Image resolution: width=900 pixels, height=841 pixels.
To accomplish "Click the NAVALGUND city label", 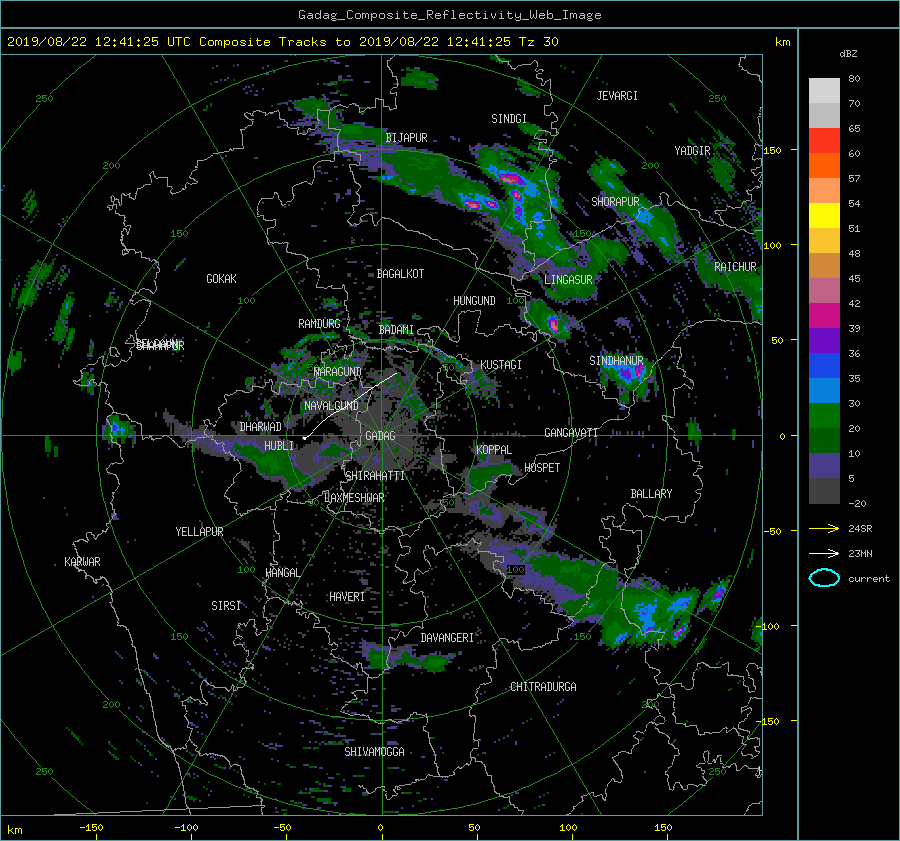I will pos(331,406).
